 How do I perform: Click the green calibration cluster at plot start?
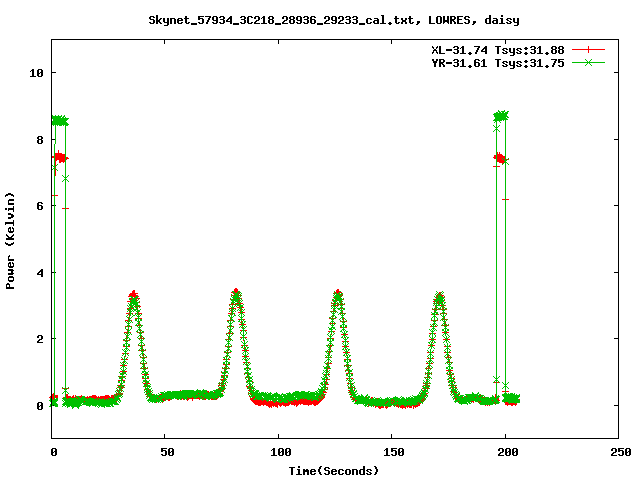60,121
